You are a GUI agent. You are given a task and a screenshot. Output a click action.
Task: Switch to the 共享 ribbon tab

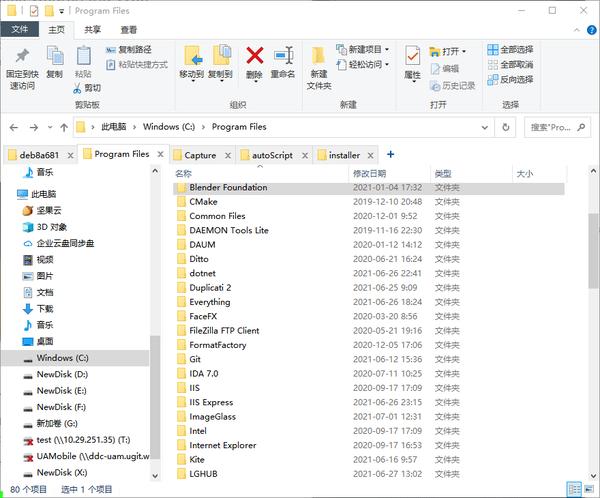tap(93, 29)
